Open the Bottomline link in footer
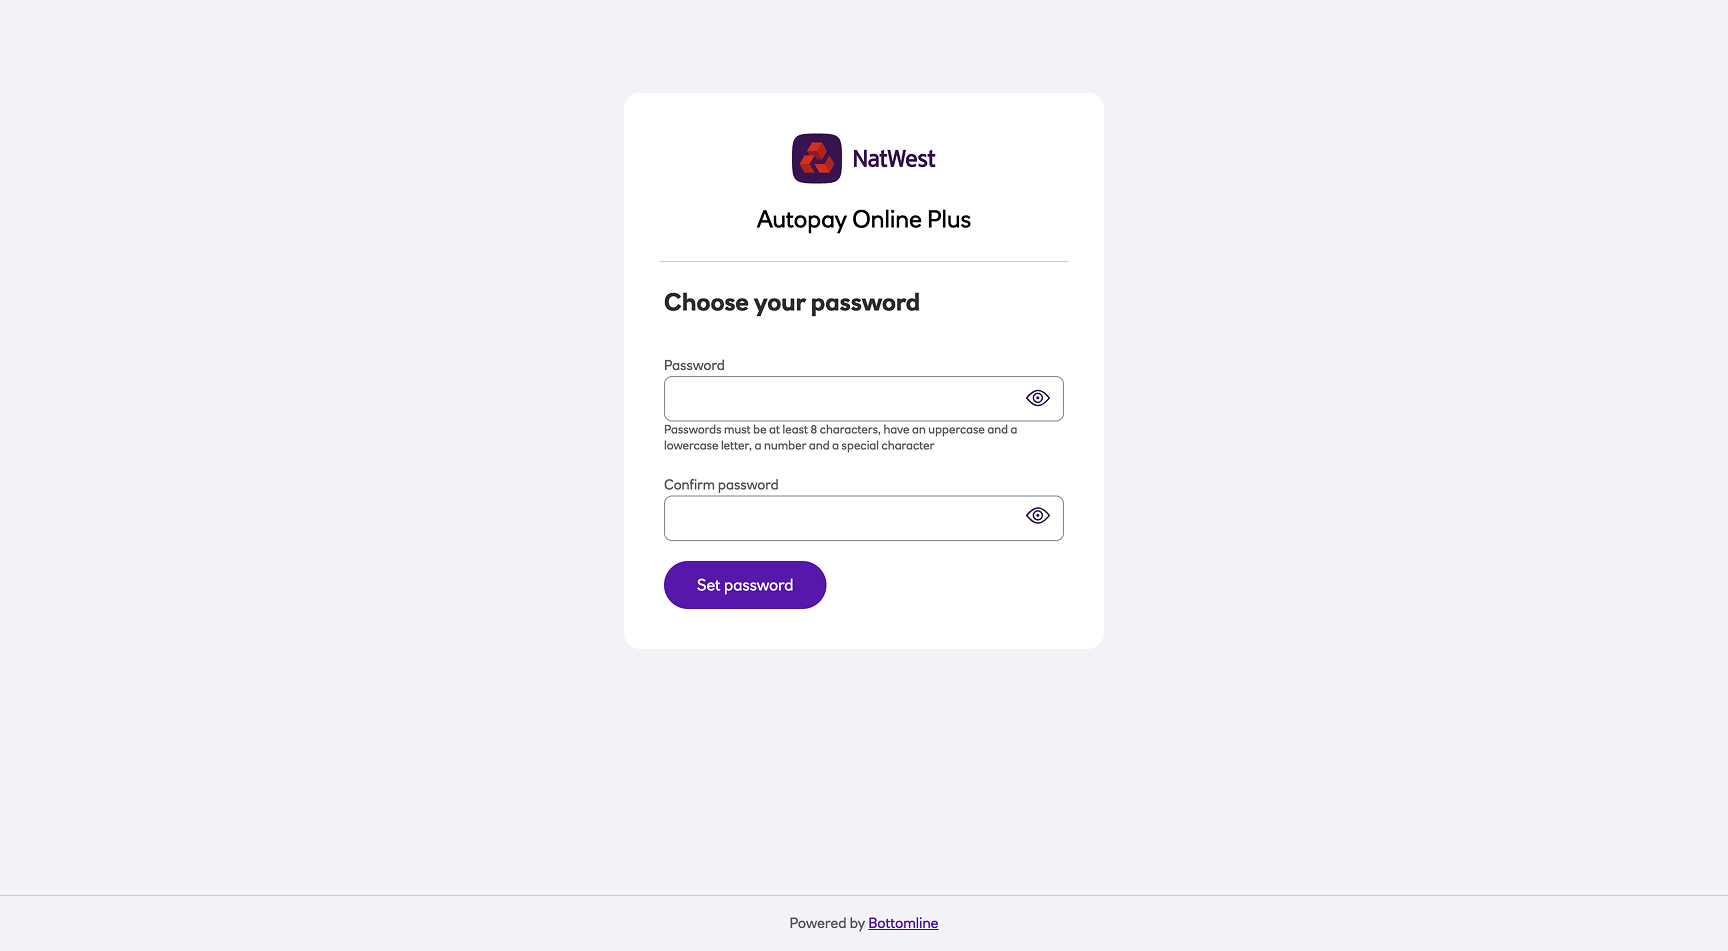The height and width of the screenshot is (951, 1728). 903,923
